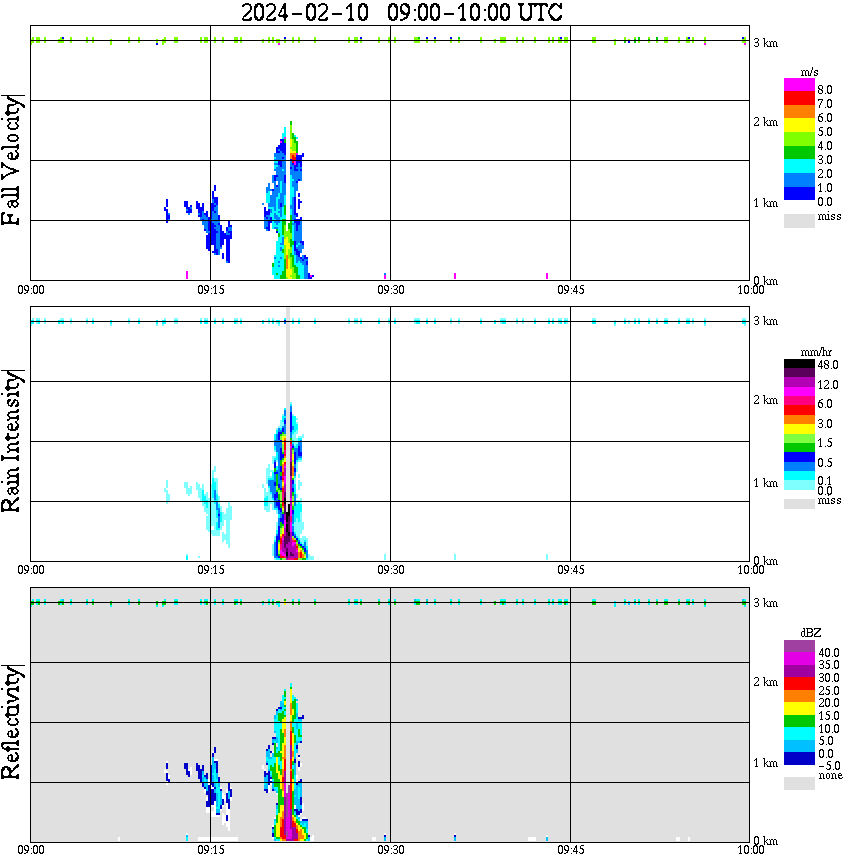Click the "30.0" value in dBZ legend
This screenshot has width=850, height=868.
pyautogui.click(x=829, y=678)
